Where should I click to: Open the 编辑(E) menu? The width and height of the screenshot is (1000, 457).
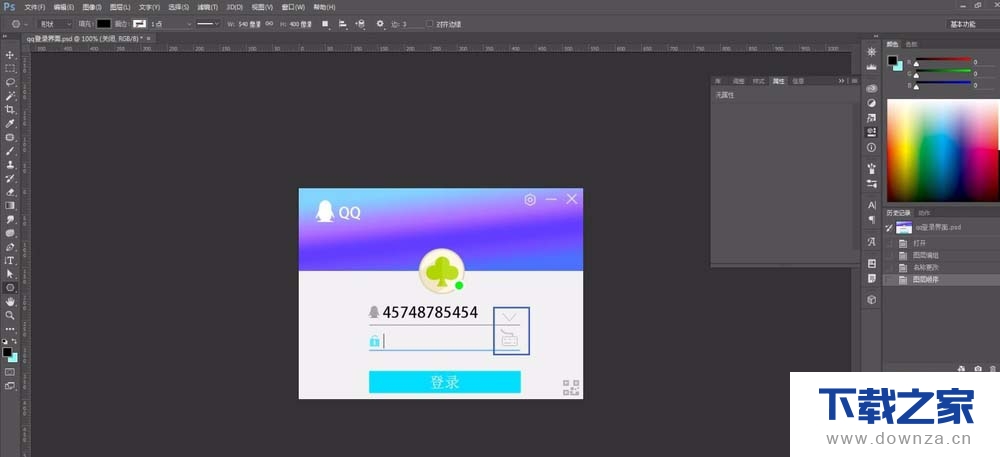pyautogui.click(x=64, y=7)
